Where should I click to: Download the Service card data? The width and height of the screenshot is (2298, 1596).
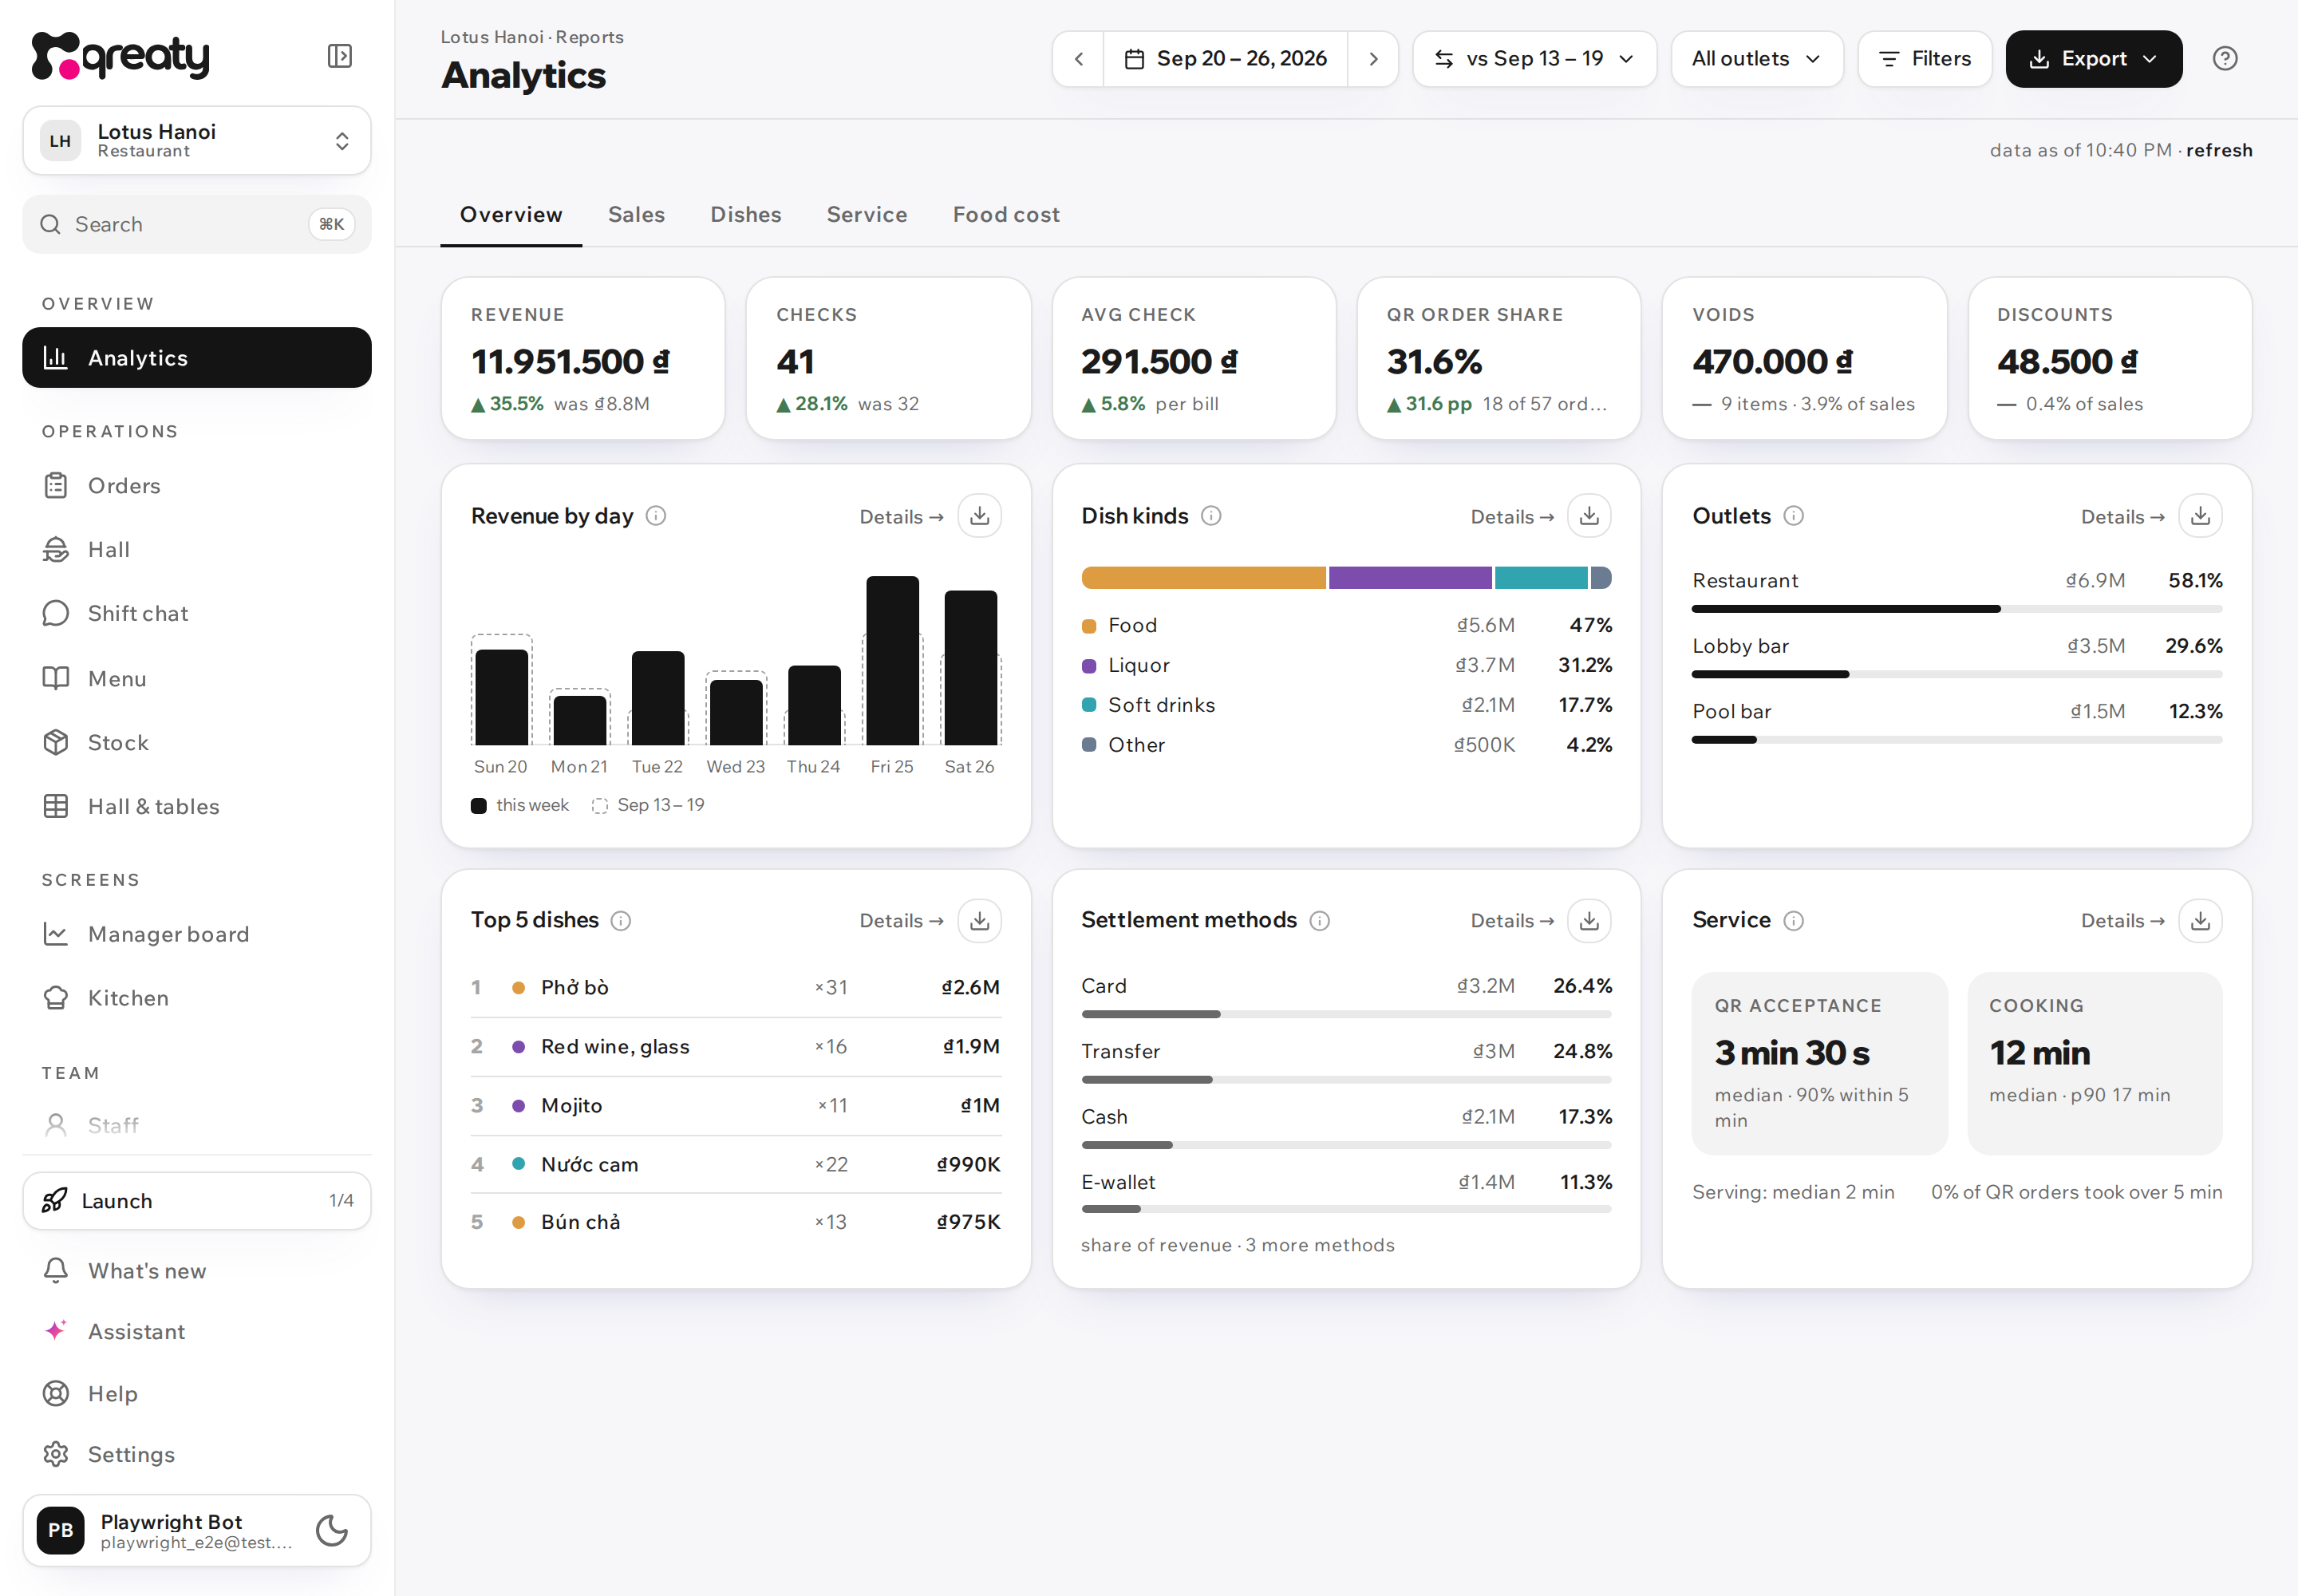[x=2200, y=921]
